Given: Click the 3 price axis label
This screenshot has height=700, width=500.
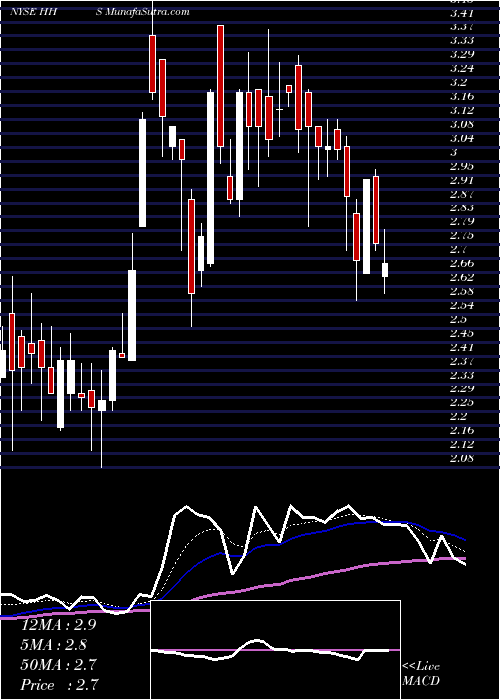Looking at the screenshot, I should pos(454,152).
